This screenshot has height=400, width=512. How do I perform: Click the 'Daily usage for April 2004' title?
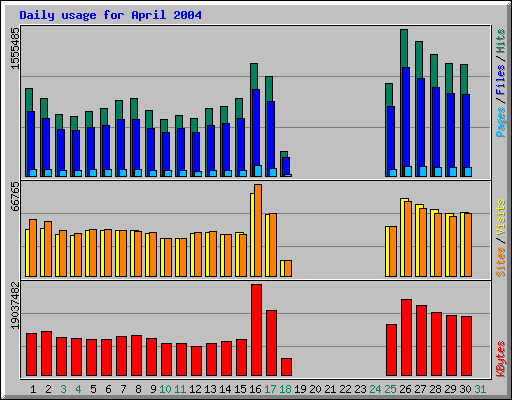pos(110,15)
